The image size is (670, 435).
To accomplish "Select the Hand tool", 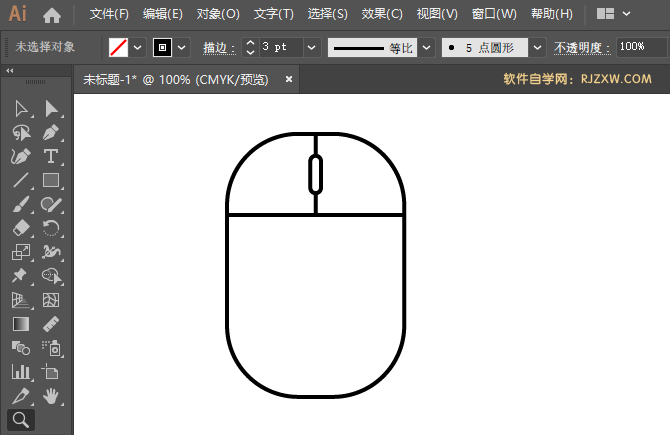I will [x=51, y=397].
